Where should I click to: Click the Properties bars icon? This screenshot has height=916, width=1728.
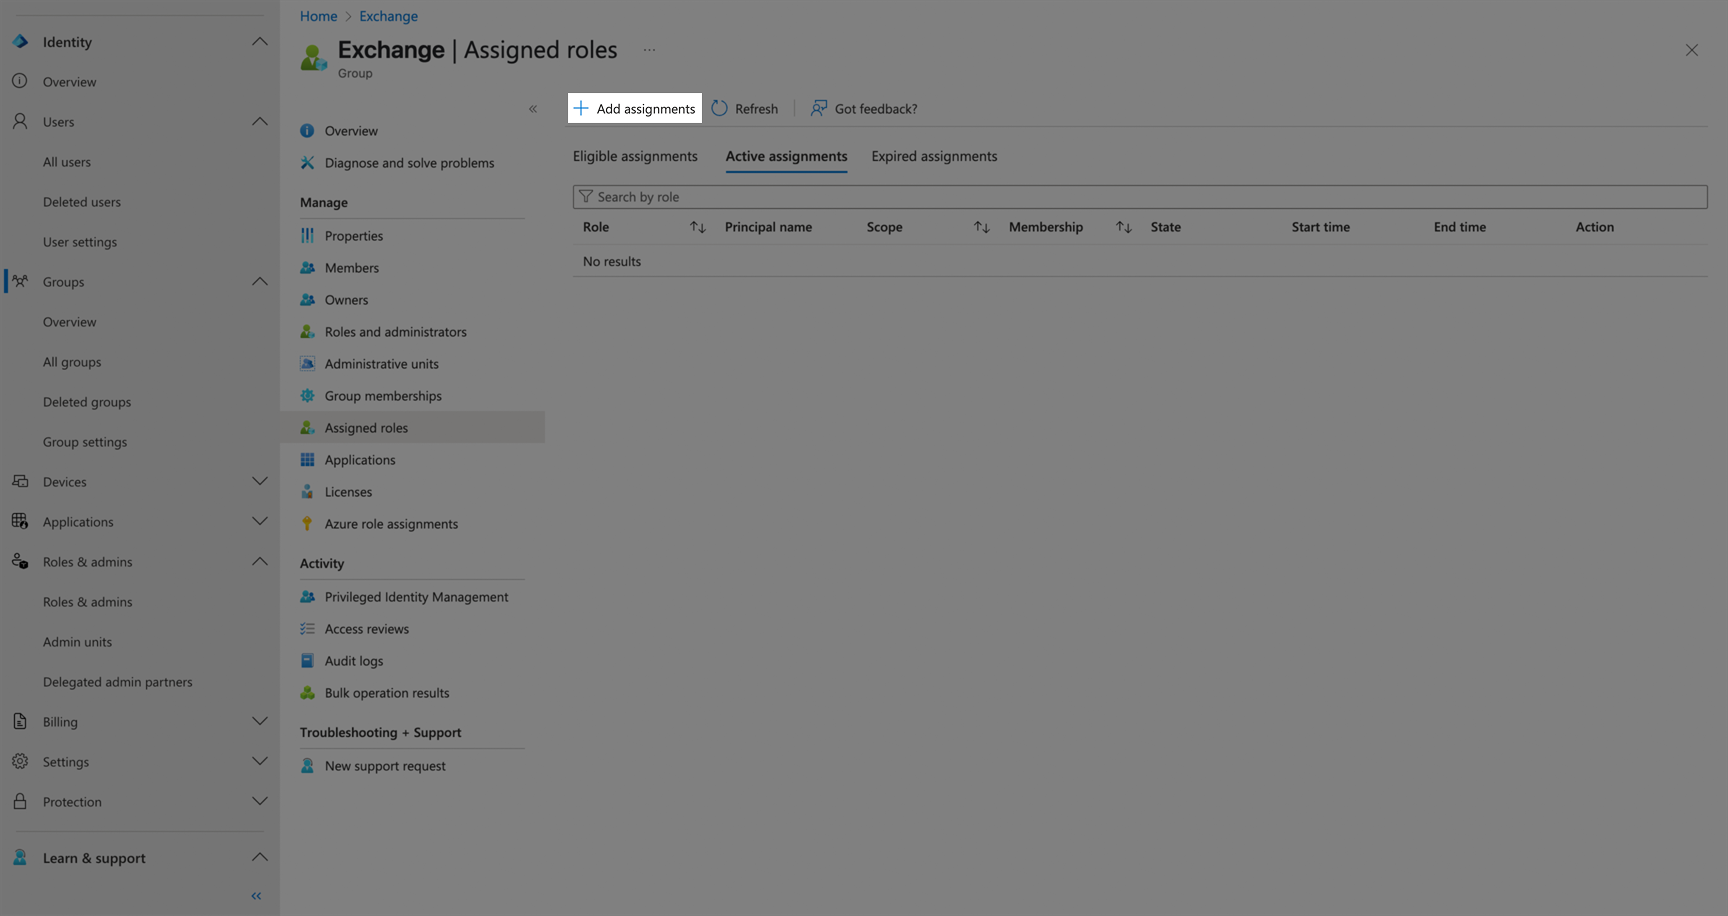point(307,235)
